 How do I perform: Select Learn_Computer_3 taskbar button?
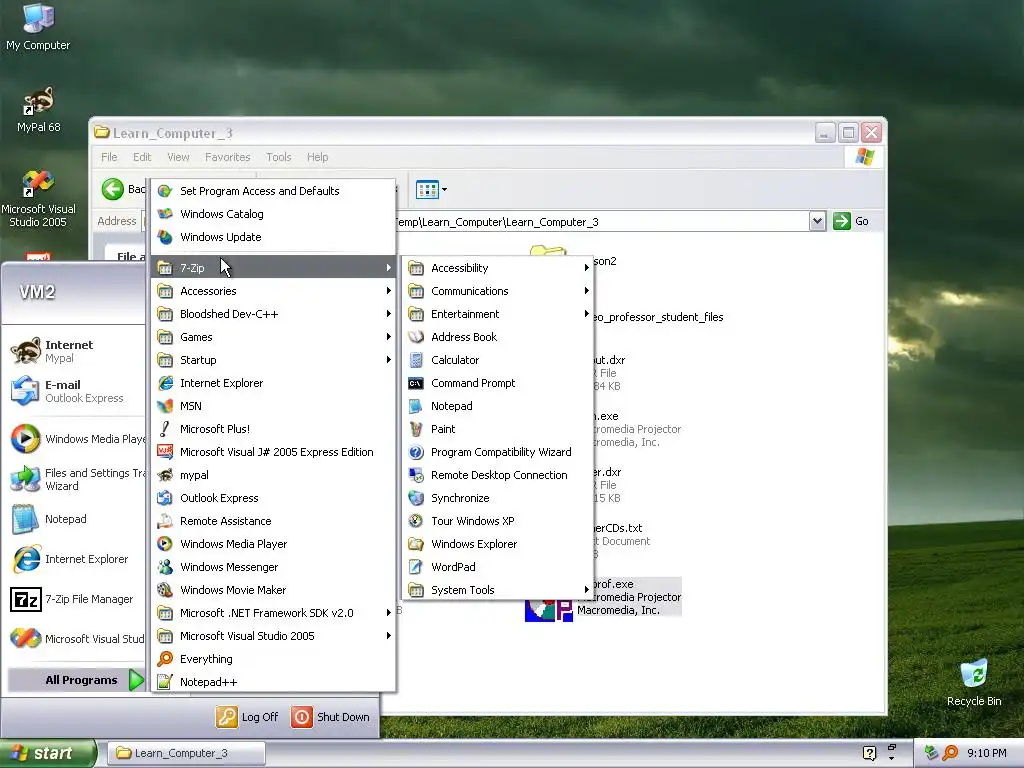(x=186, y=753)
